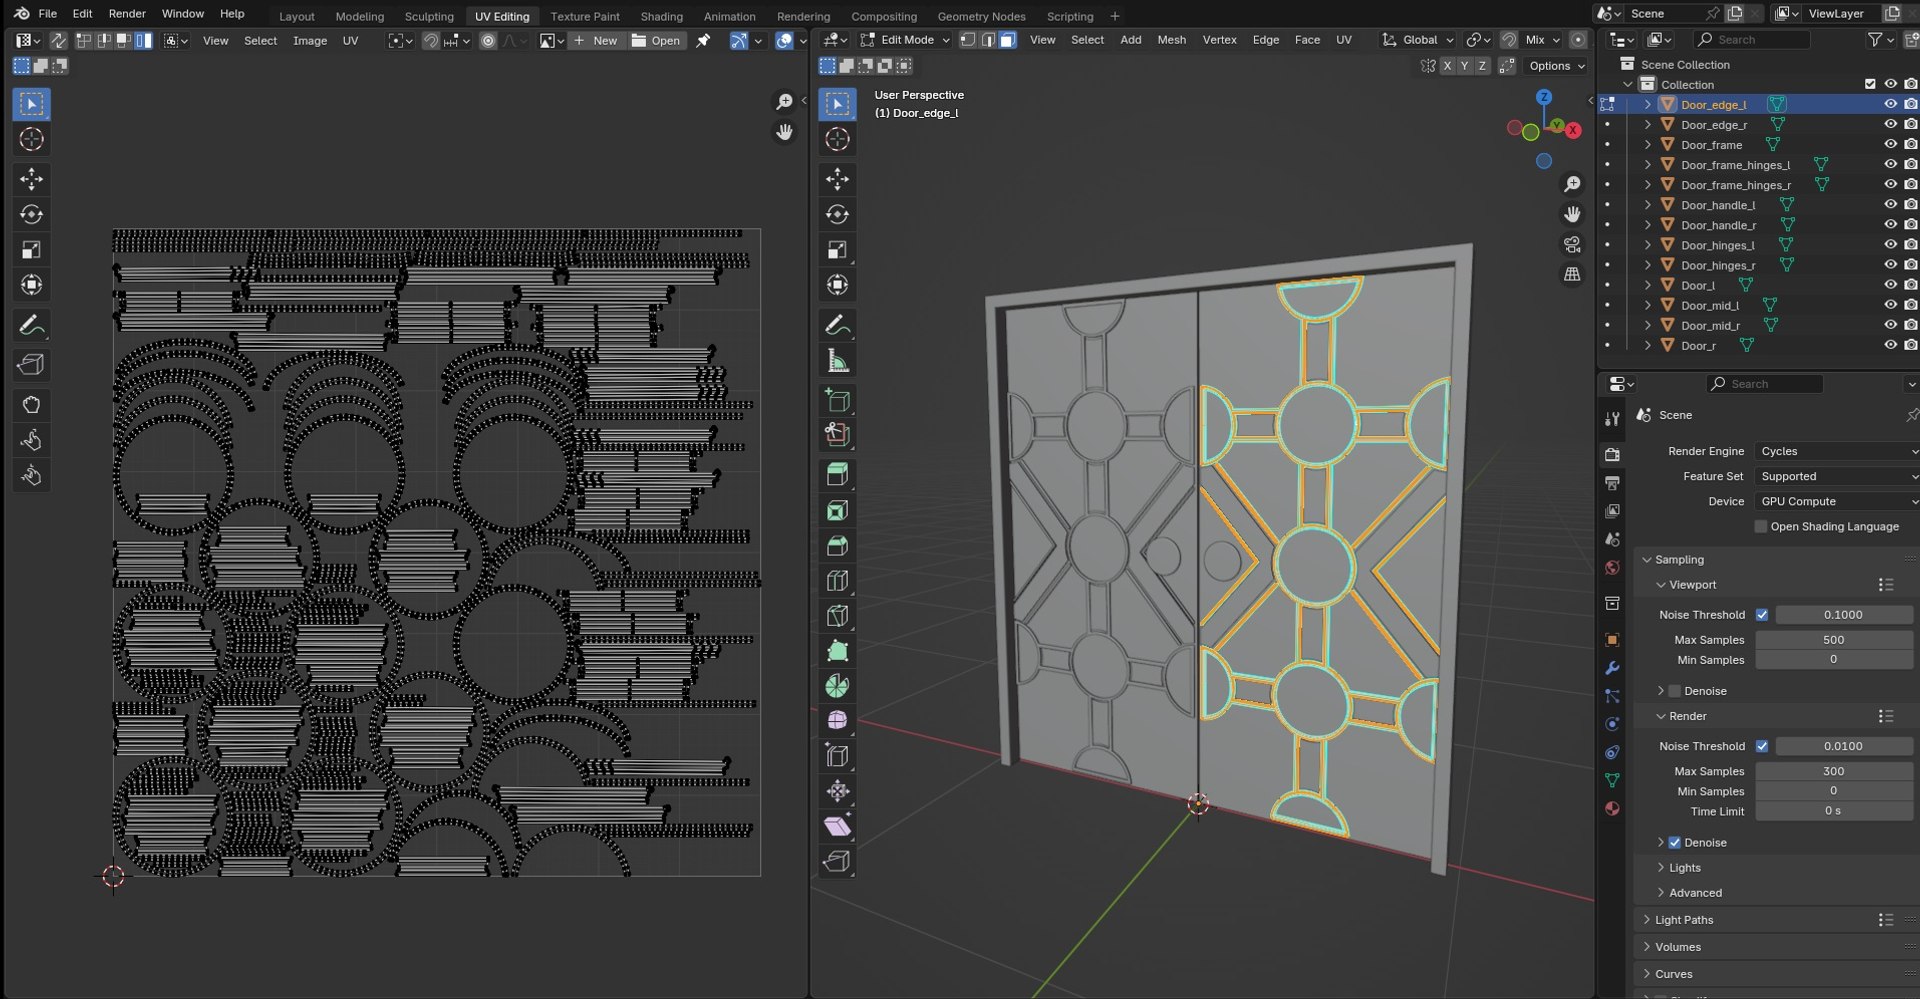
Task: Select the Shear tool
Action: point(838,826)
